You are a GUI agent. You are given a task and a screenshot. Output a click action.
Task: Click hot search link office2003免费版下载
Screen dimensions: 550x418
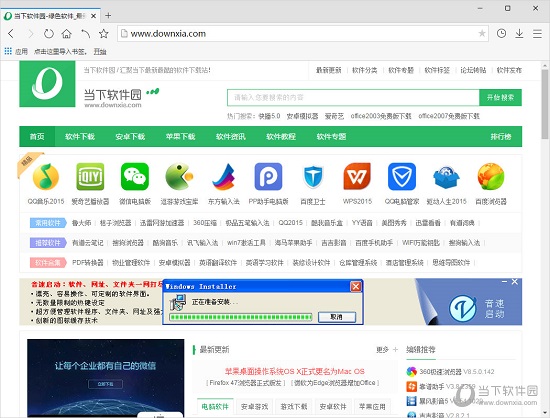point(381,116)
